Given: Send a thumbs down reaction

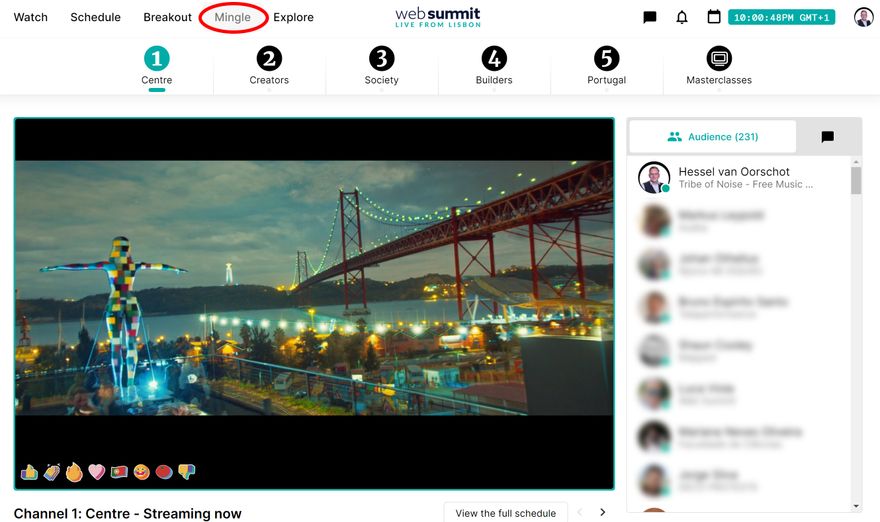Looking at the screenshot, I should coord(186,472).
